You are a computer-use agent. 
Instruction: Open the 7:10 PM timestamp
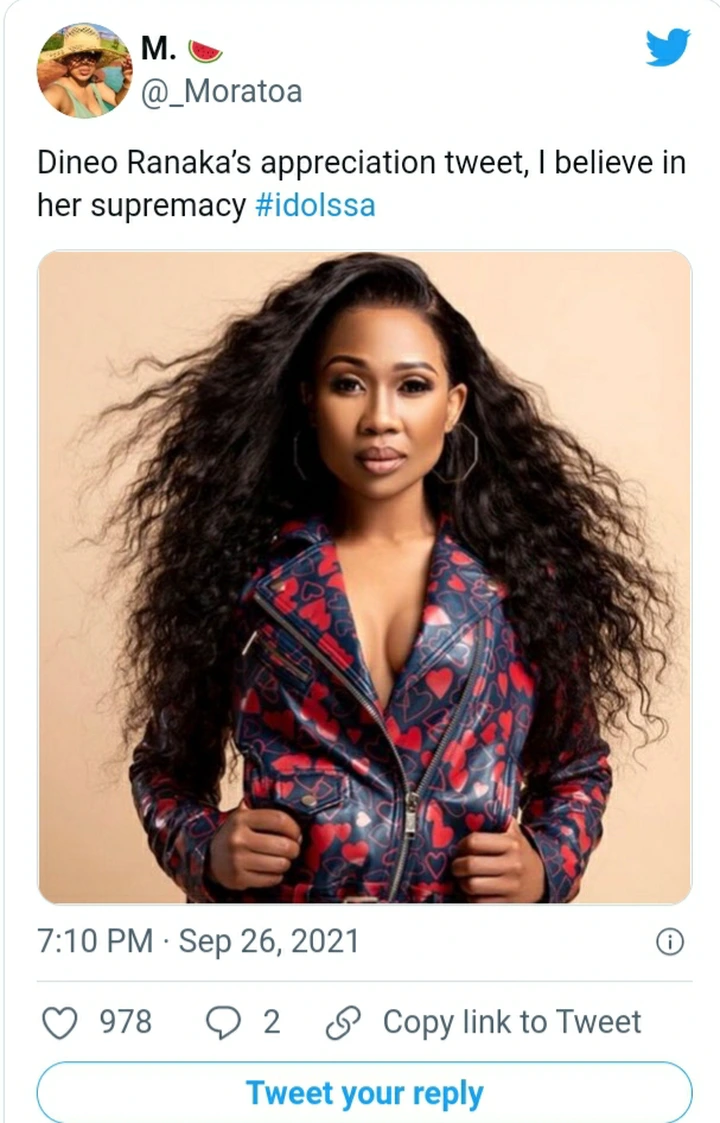95,941
